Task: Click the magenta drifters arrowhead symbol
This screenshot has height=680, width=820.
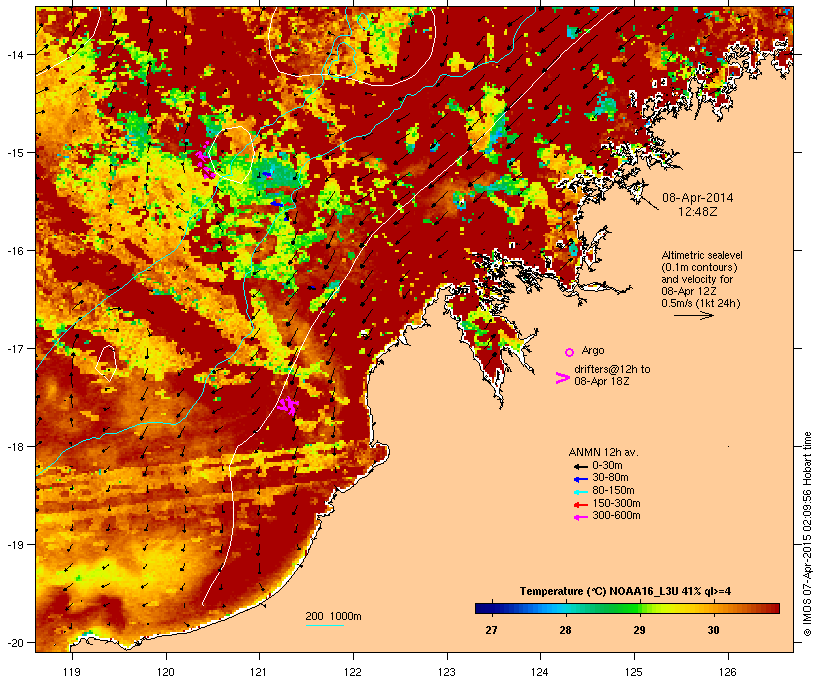Action: click(x=563, y=378)
